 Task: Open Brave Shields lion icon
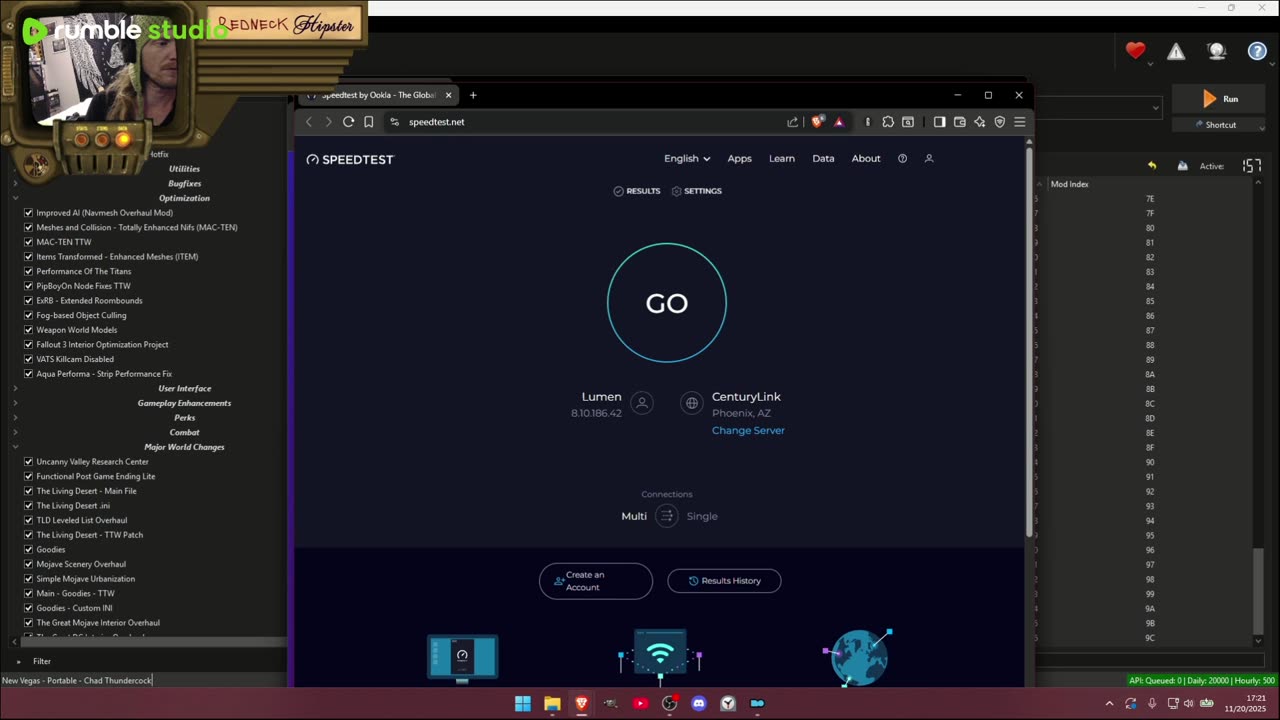818,122
